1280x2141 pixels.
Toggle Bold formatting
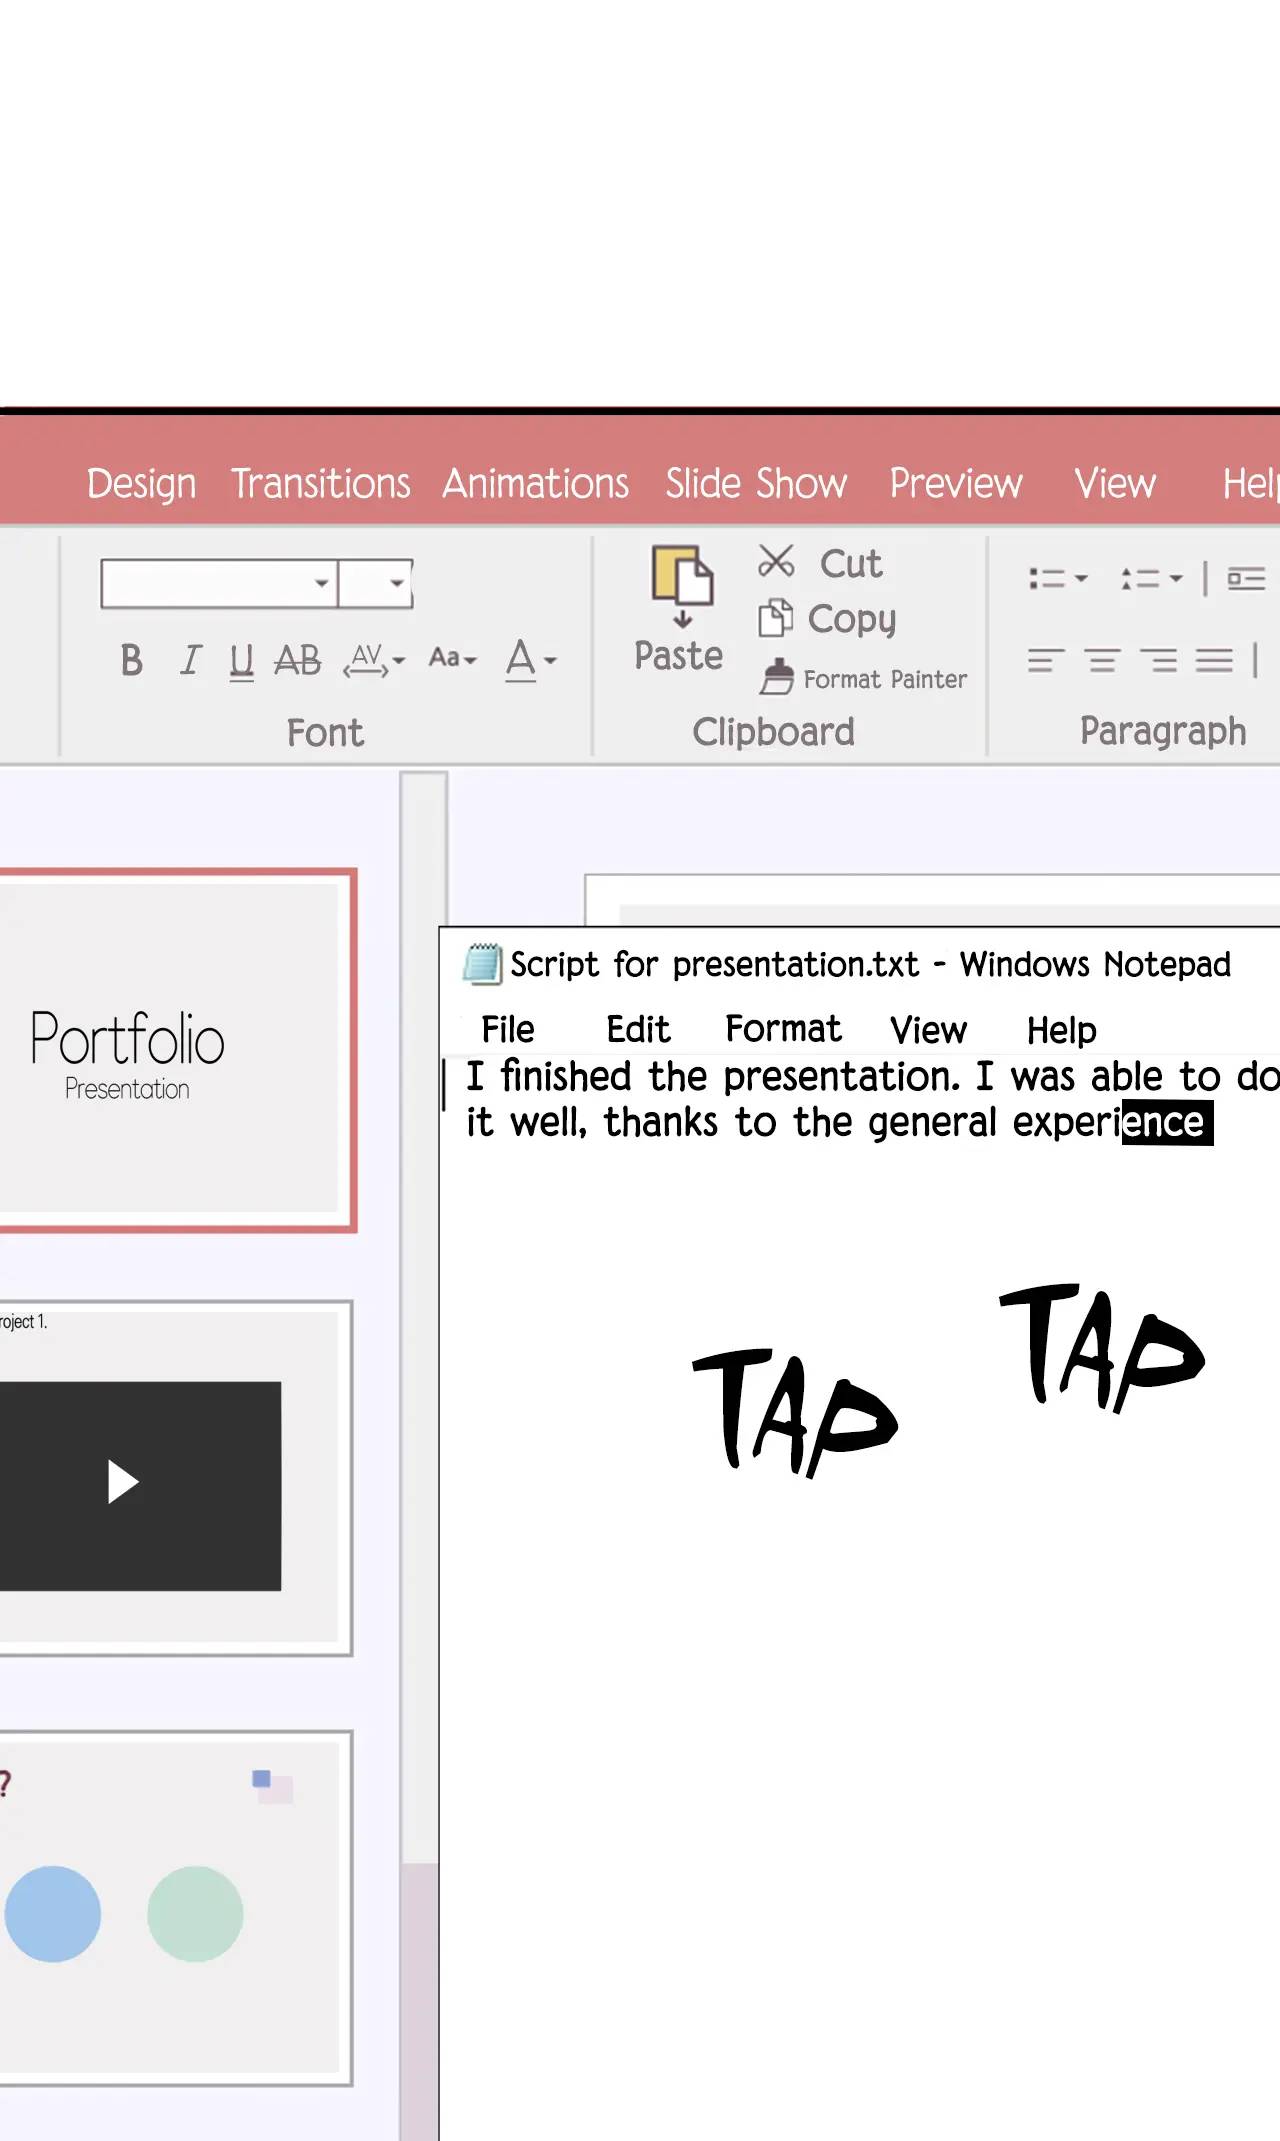pos(131,661)
